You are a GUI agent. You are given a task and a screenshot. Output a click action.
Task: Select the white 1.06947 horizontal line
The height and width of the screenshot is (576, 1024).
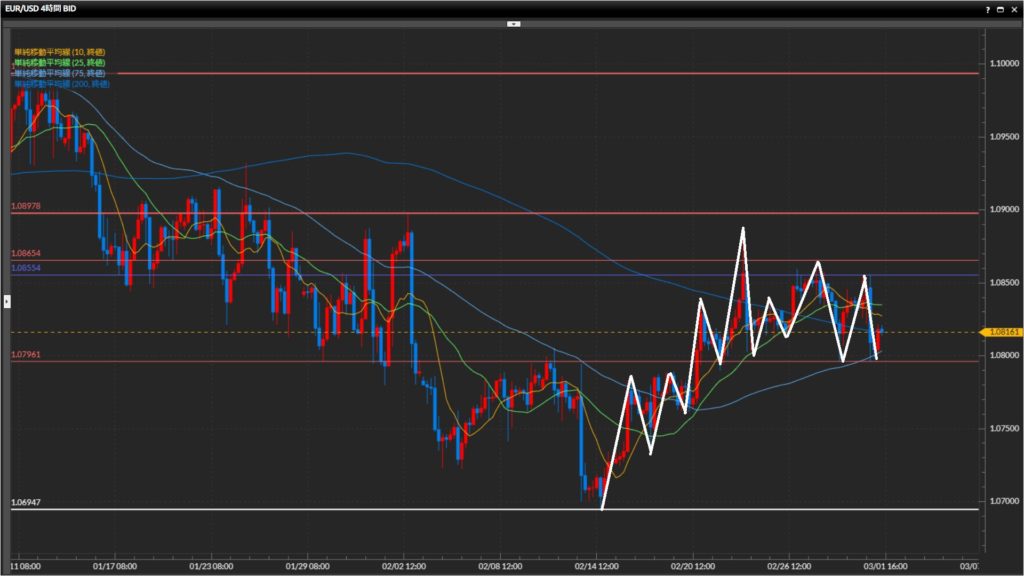[x=300, y=509]
